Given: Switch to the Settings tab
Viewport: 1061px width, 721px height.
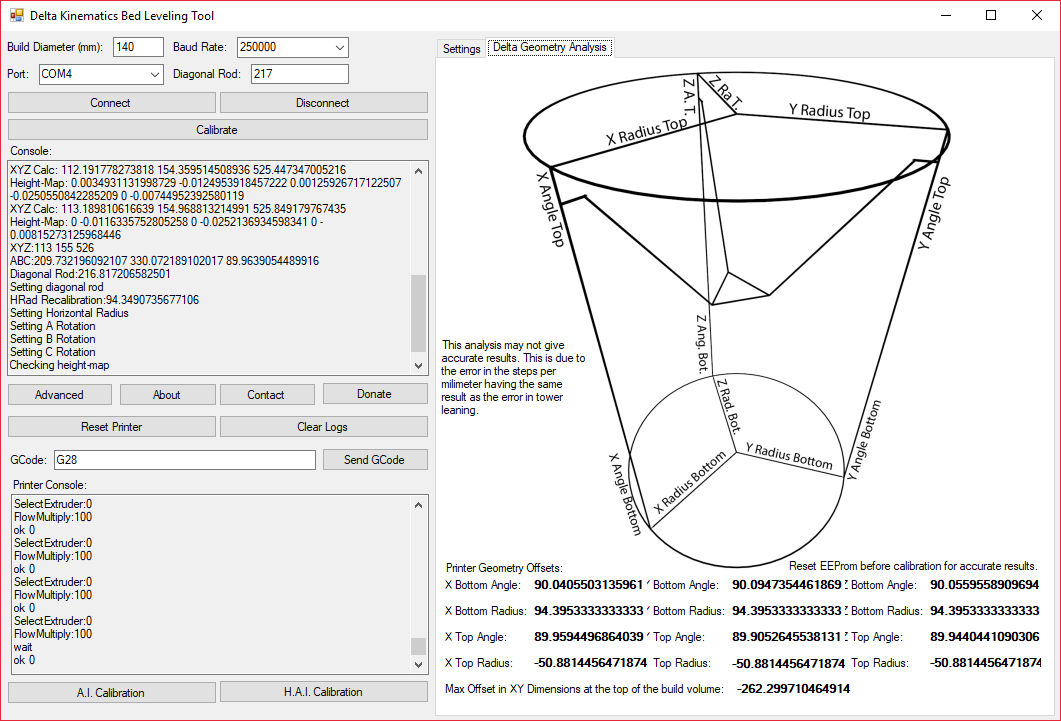Looking at the screenshot, I should (461, 49).
